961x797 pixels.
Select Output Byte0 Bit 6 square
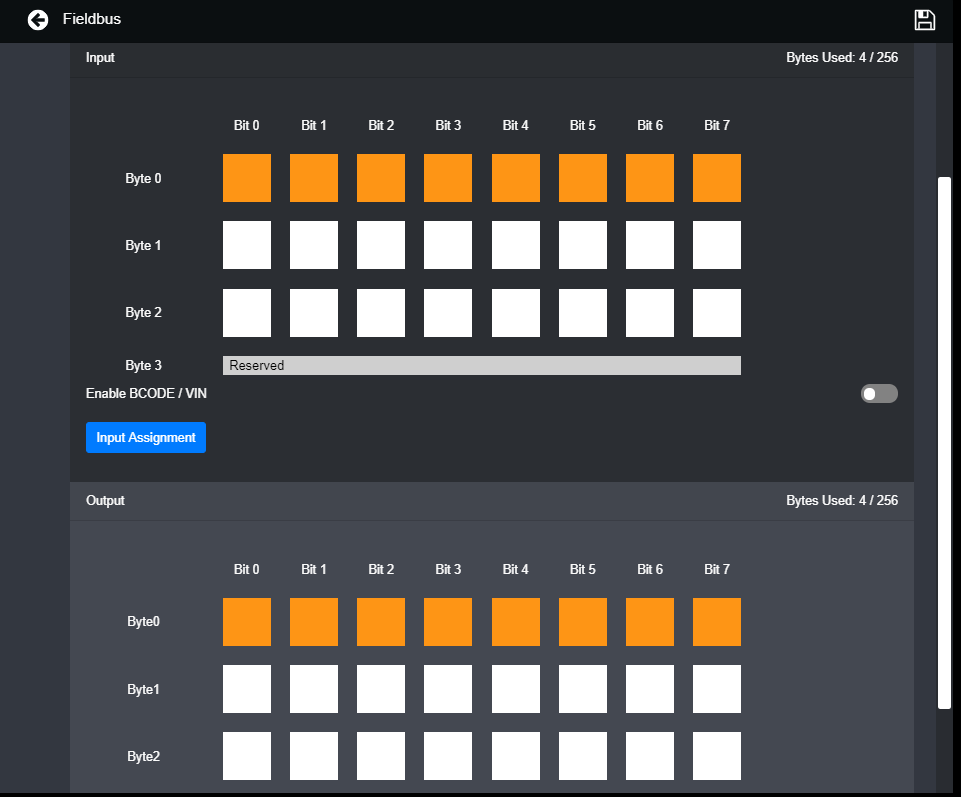point(650,622)
